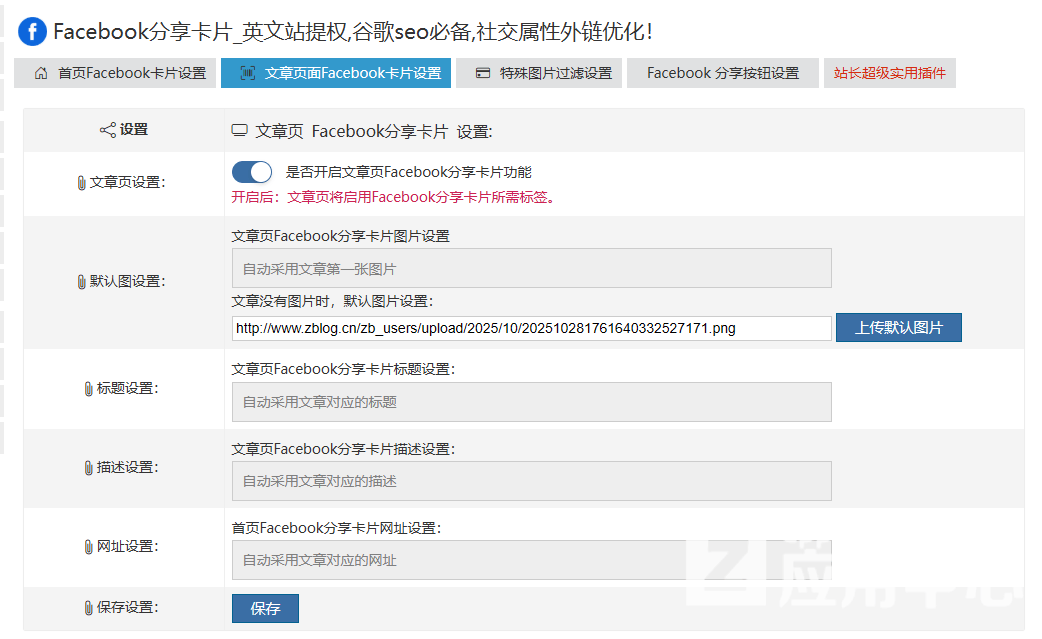
Task: Click the Facebook logo icon in title
Action: tap(32, 31)
